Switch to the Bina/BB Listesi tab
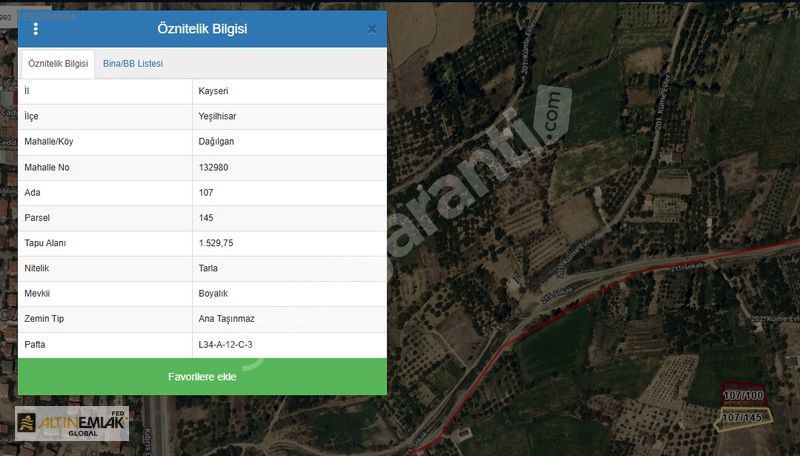 click(x=133, y=64)
